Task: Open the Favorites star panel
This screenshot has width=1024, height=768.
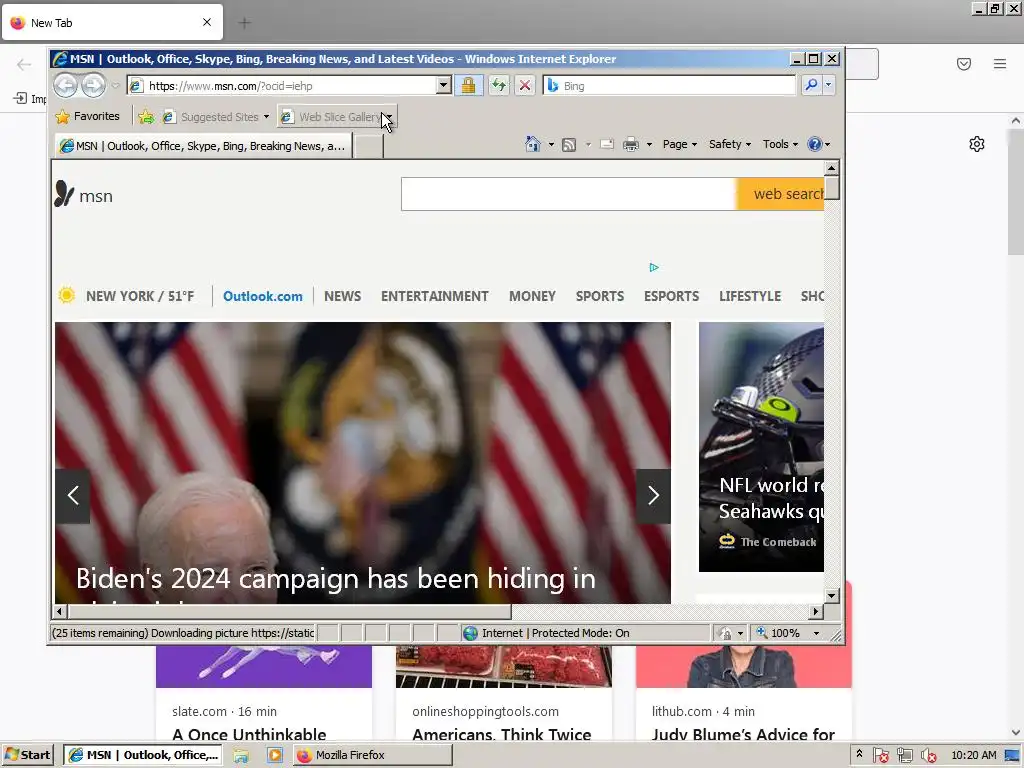Action: click(88, 116)
